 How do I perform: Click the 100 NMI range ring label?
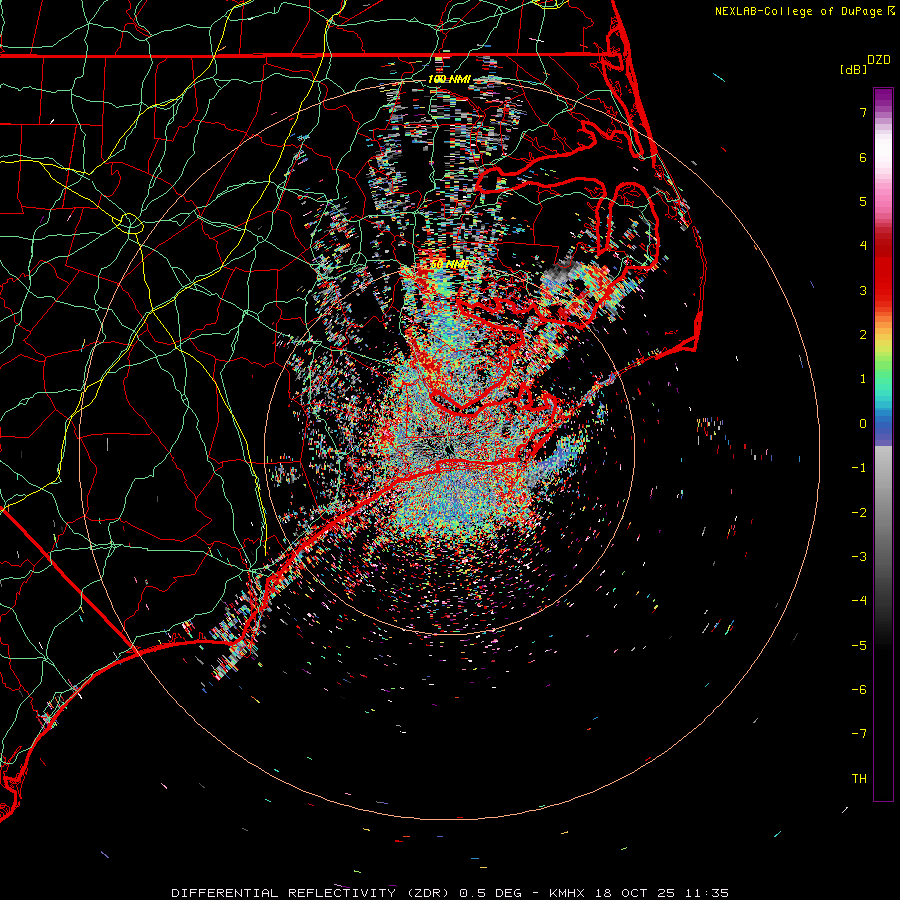coord(449,79)
